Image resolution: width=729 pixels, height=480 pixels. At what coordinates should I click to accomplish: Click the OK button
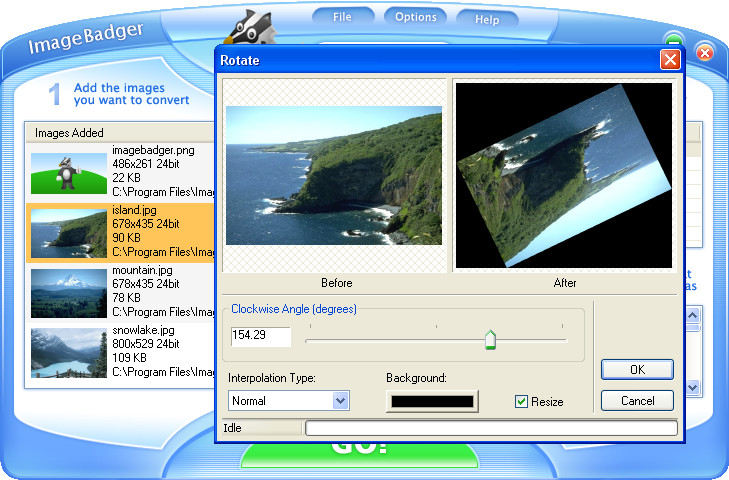pos(637,370)
